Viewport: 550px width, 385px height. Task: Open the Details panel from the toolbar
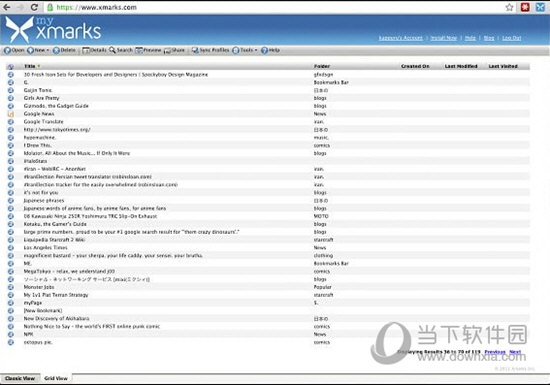94,50
